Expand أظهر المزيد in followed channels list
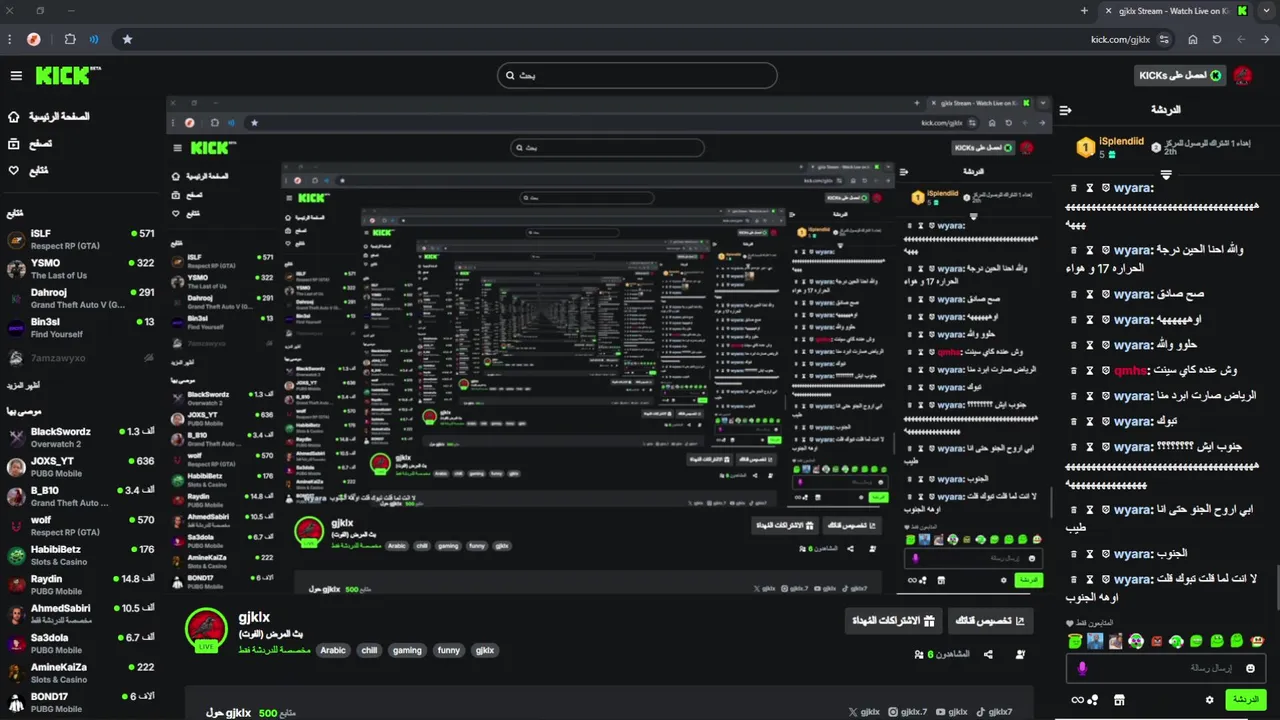1280x720 pixels. point(23,386)
